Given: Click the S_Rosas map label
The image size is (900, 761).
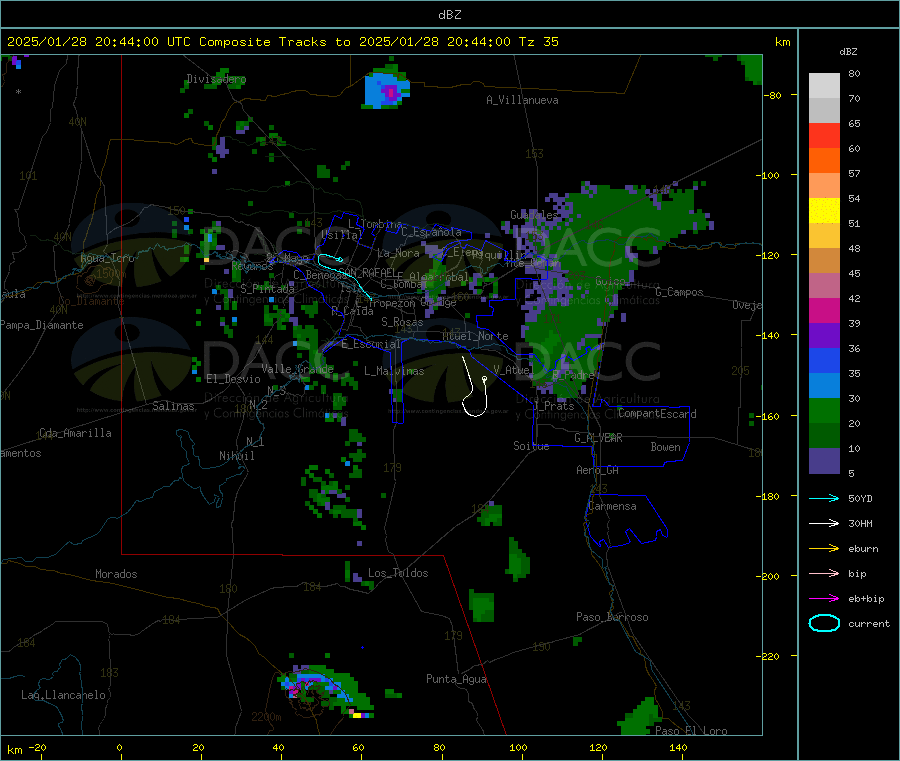Looking at the screenshot, I should coord(402,322).
